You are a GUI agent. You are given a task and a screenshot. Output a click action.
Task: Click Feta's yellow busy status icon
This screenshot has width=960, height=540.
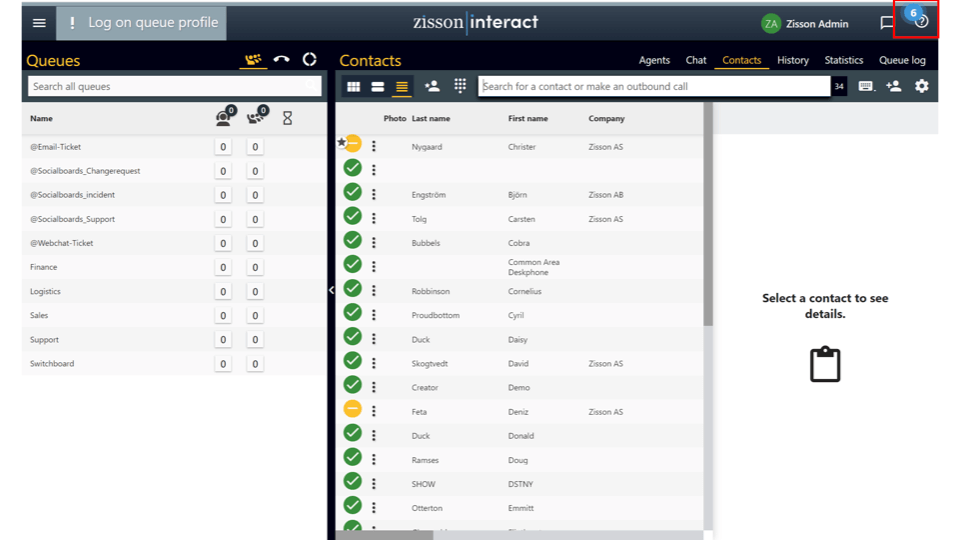pos(353,409)
